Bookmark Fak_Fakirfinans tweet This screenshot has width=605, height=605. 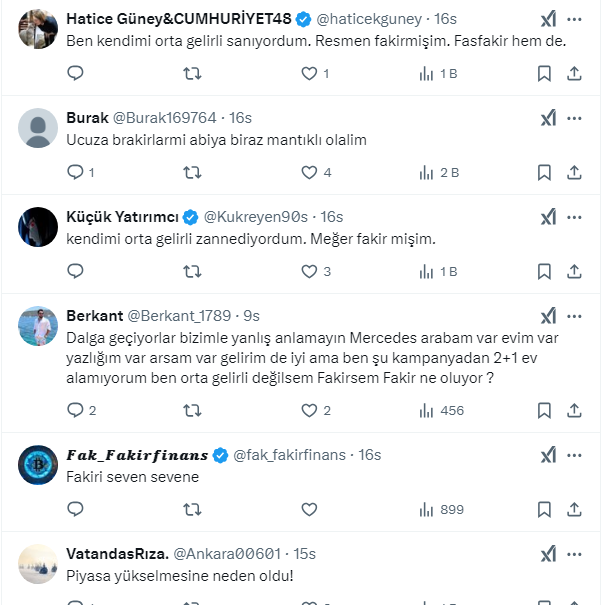(543, 509)
